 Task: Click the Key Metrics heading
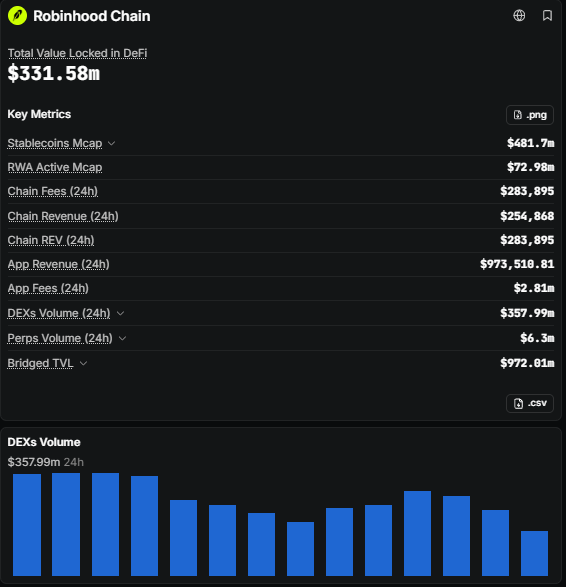(x=39, y=114)
